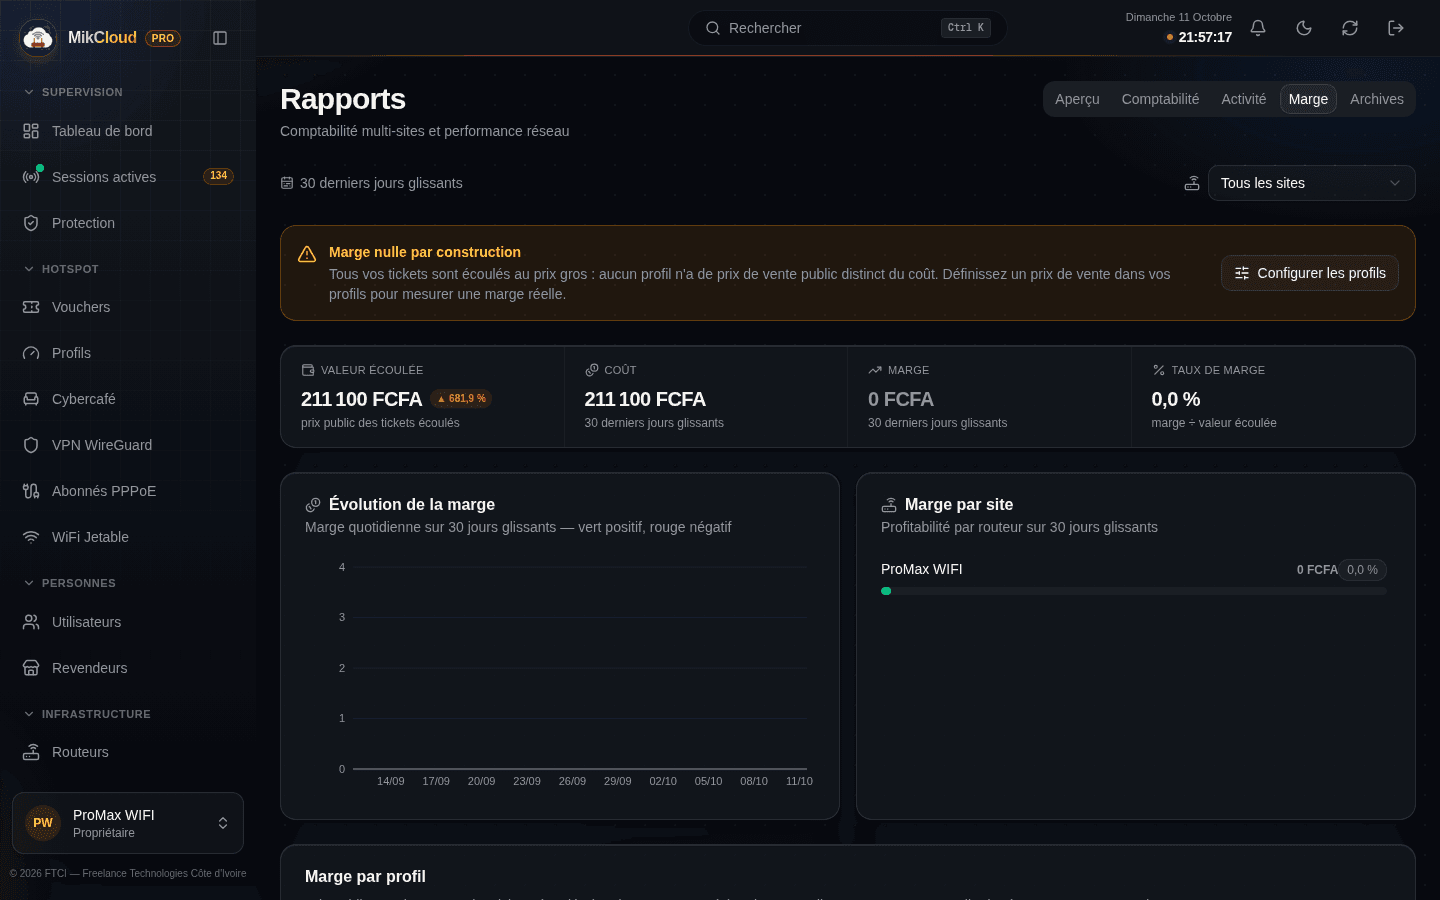Image resolution: width=1440 pixels, height=900 pixels.
Task: Open Abonnés PPPoE page
Action: pos(128,491)
